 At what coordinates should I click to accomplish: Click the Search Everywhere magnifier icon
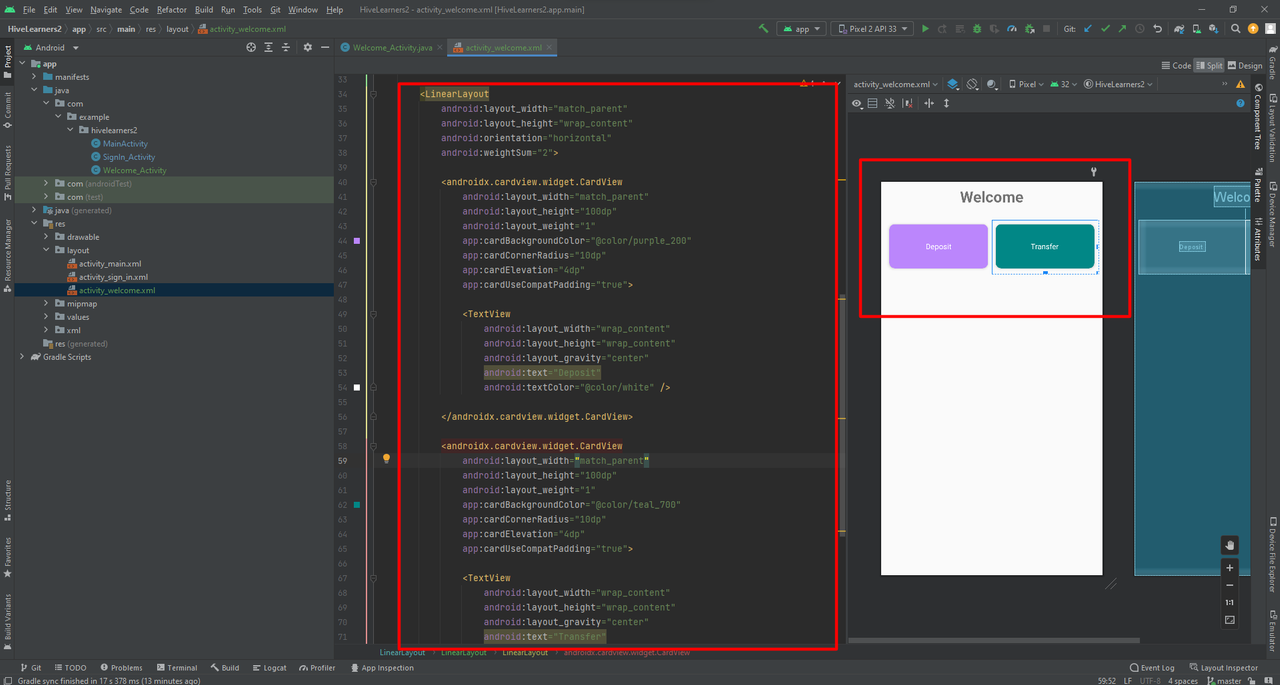coord(1235,29)
